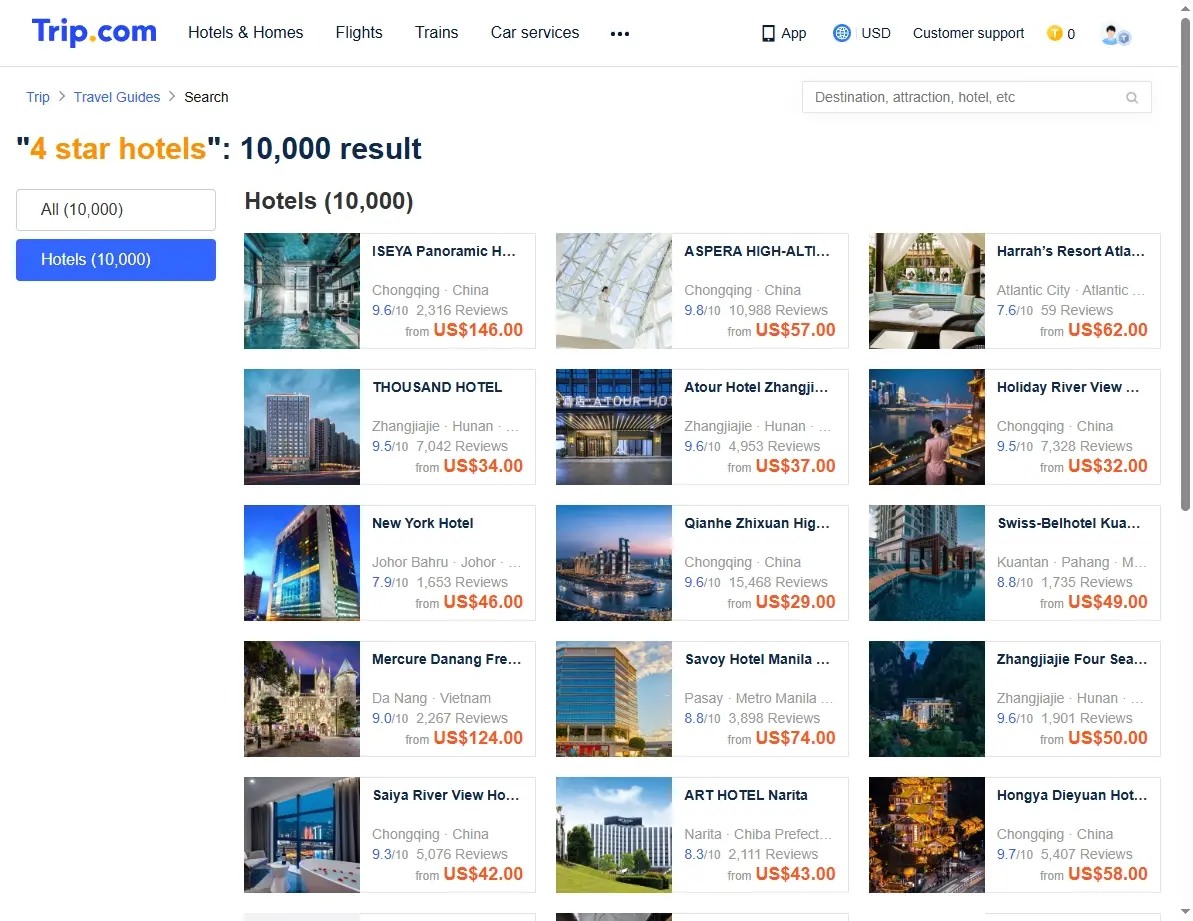The height and width of the screenshot is (921, 1193).
Task: Click the globe language icon
Action: click(841, 33)
